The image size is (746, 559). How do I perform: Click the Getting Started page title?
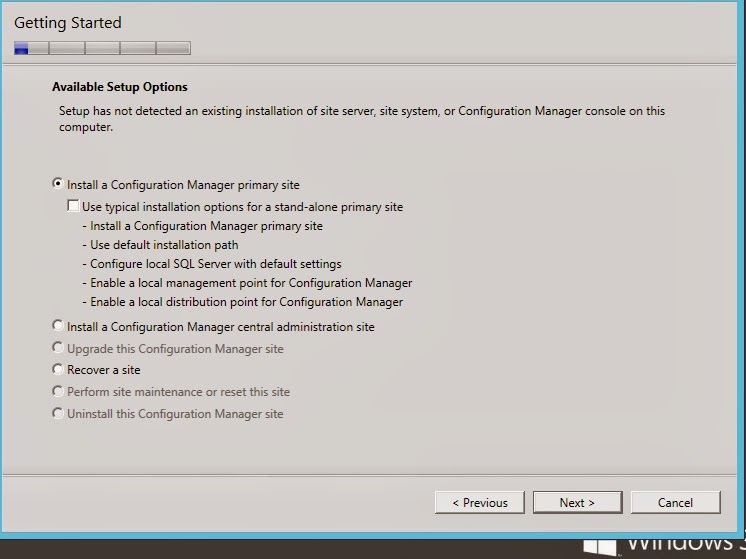click(70, 22)
